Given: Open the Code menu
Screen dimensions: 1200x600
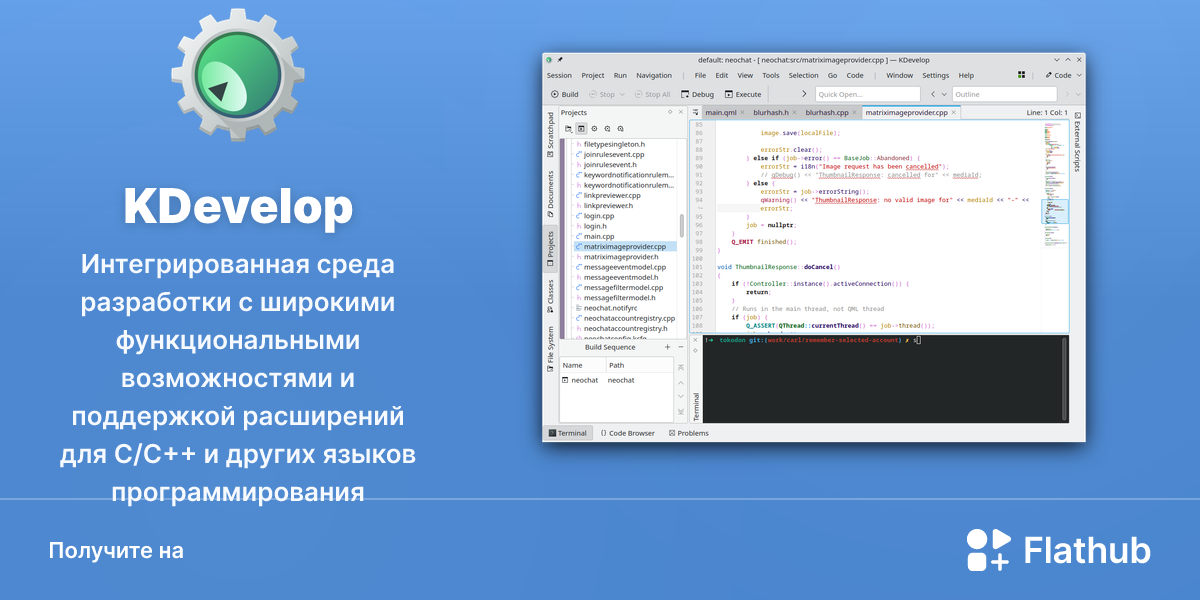Looking at the screenshot, I should [855, 75].
